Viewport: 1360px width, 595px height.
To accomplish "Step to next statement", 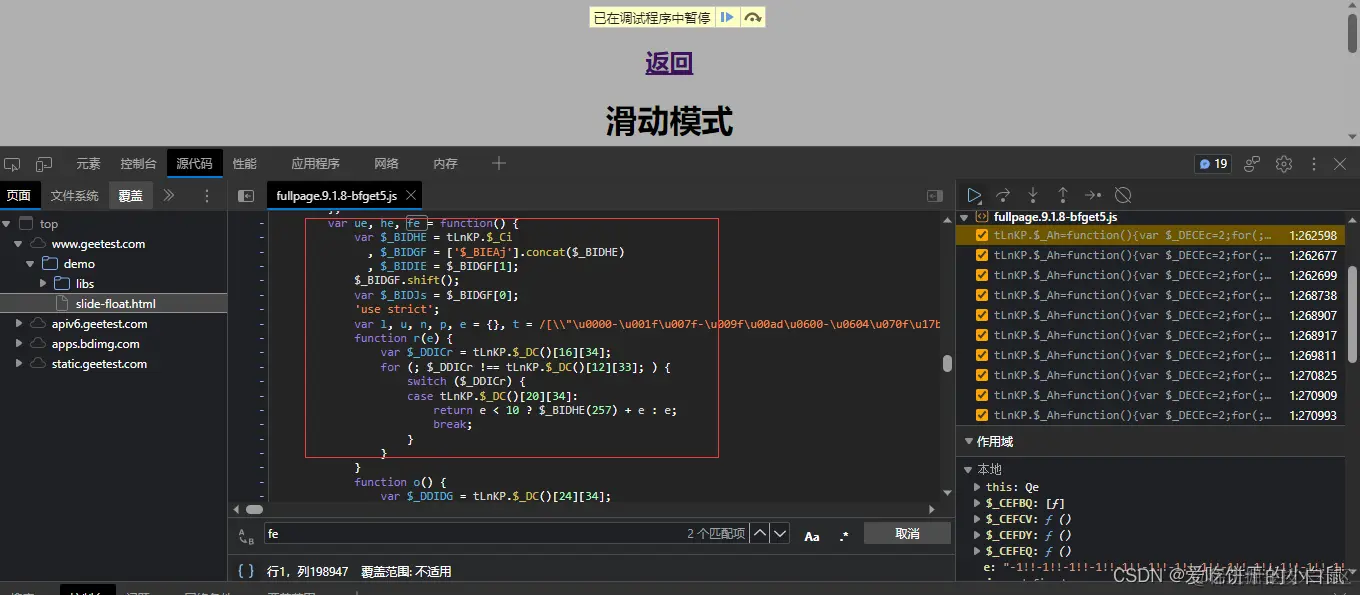I will click(1093, 195).
